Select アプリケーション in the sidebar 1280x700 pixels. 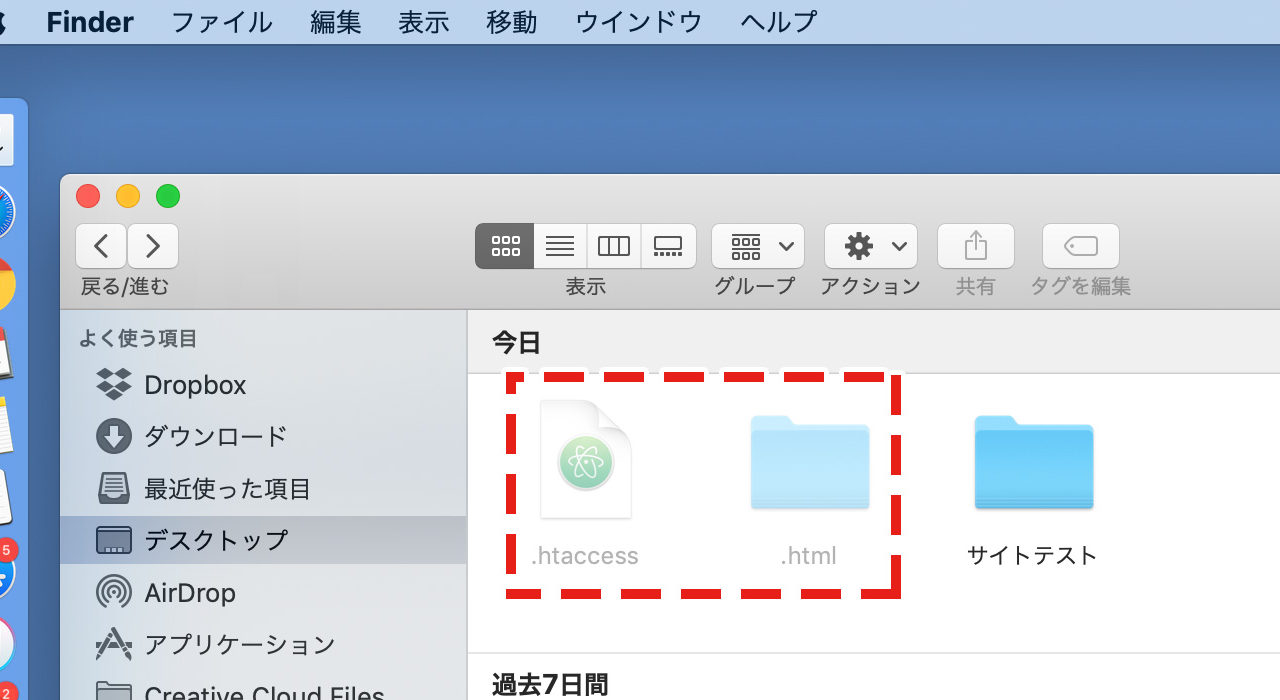[x=239, y=644]
